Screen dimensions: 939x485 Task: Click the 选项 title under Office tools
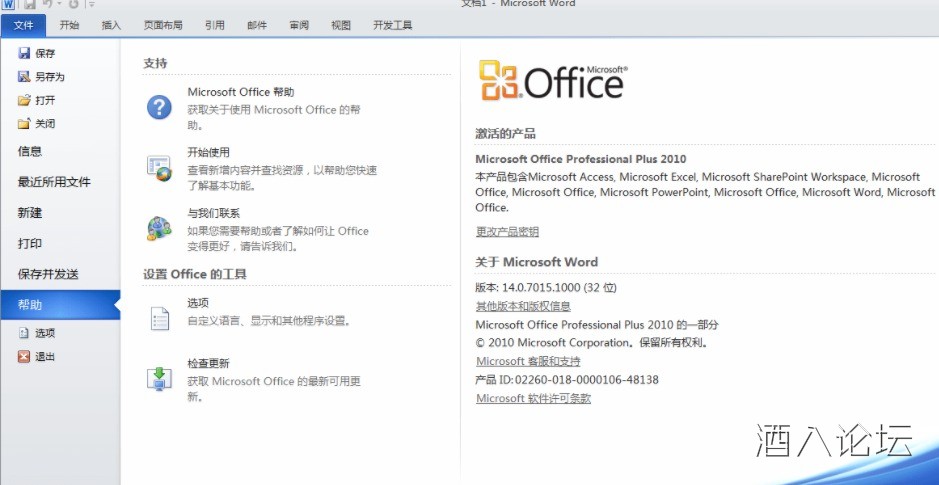pyautogui.click(x=198, y=304)
